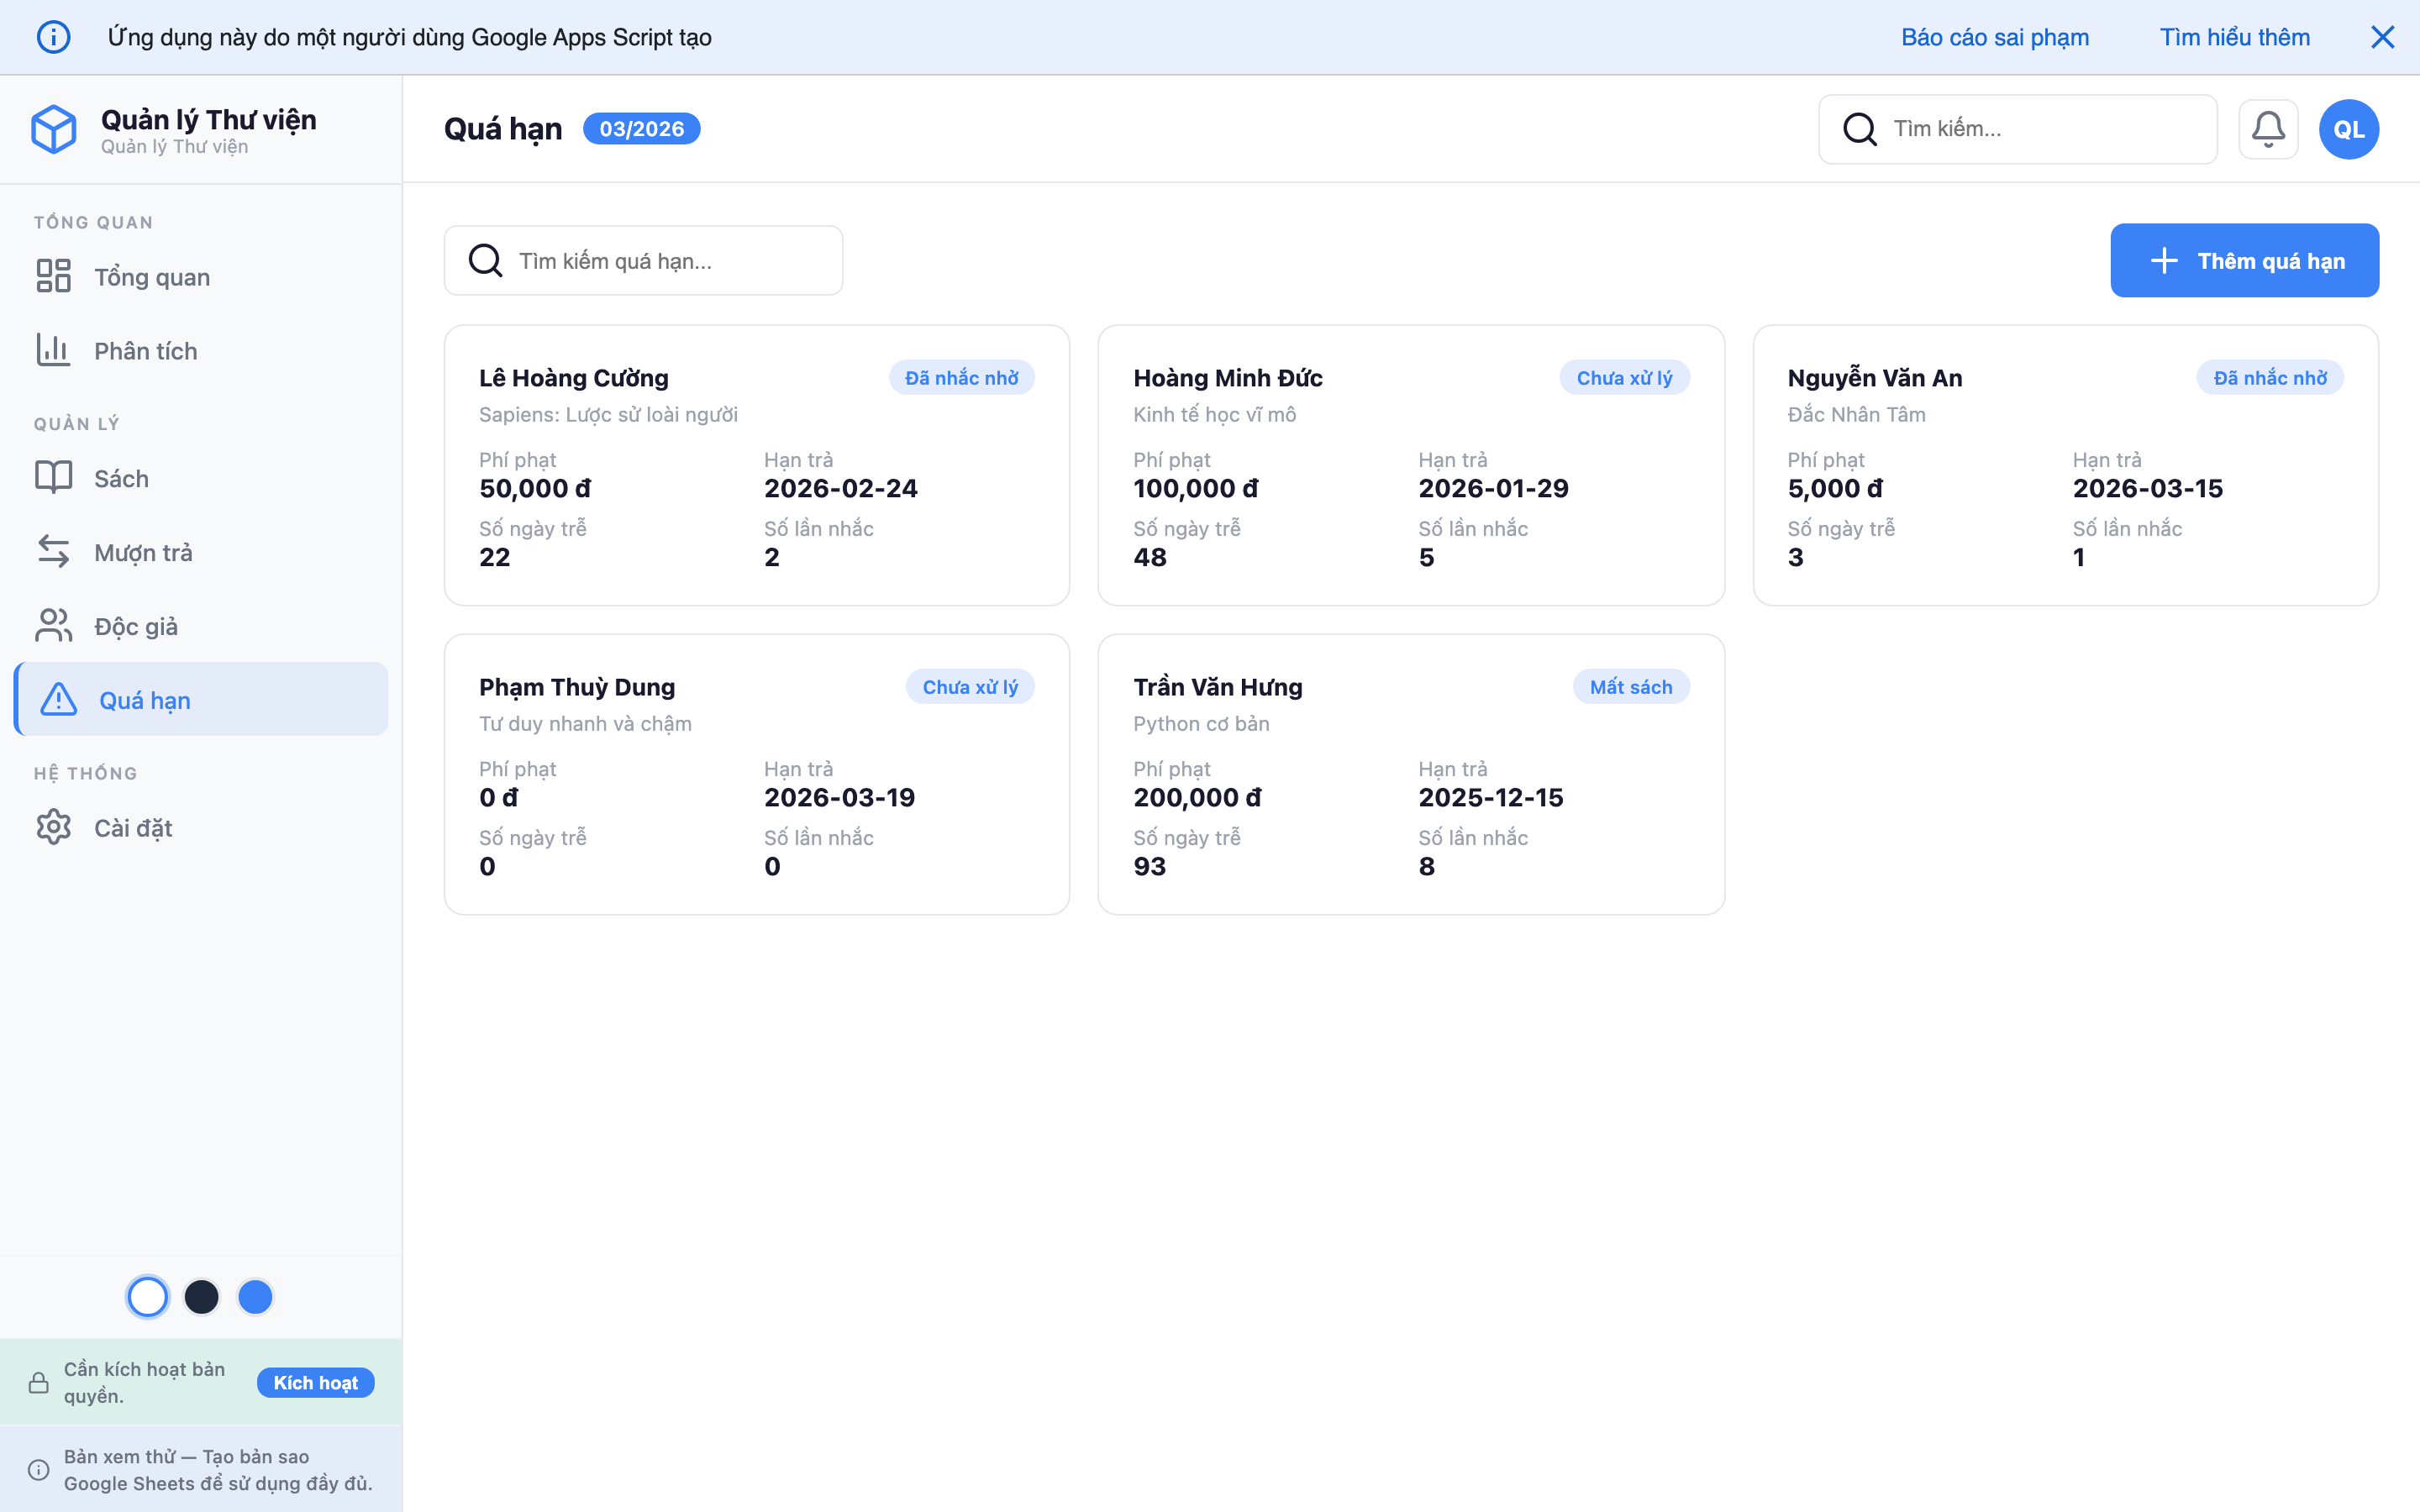Navigate to Độc giả section
The height and width of the screenshot is (1512, 2420).
(x=136, y=626)
